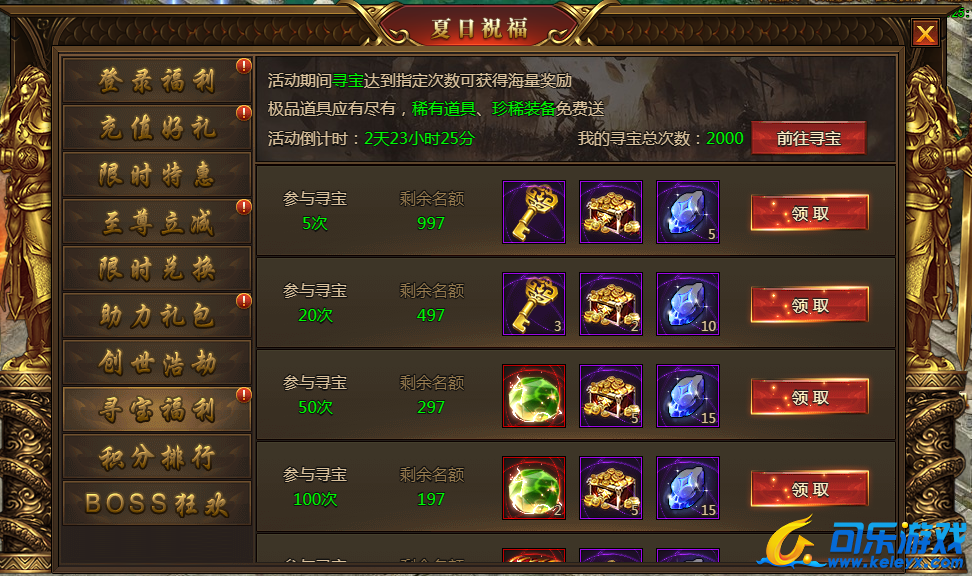Screen dimensions: 972x576
Task: Click the blue crystal reward marked 5
Action: coord(687,212)
